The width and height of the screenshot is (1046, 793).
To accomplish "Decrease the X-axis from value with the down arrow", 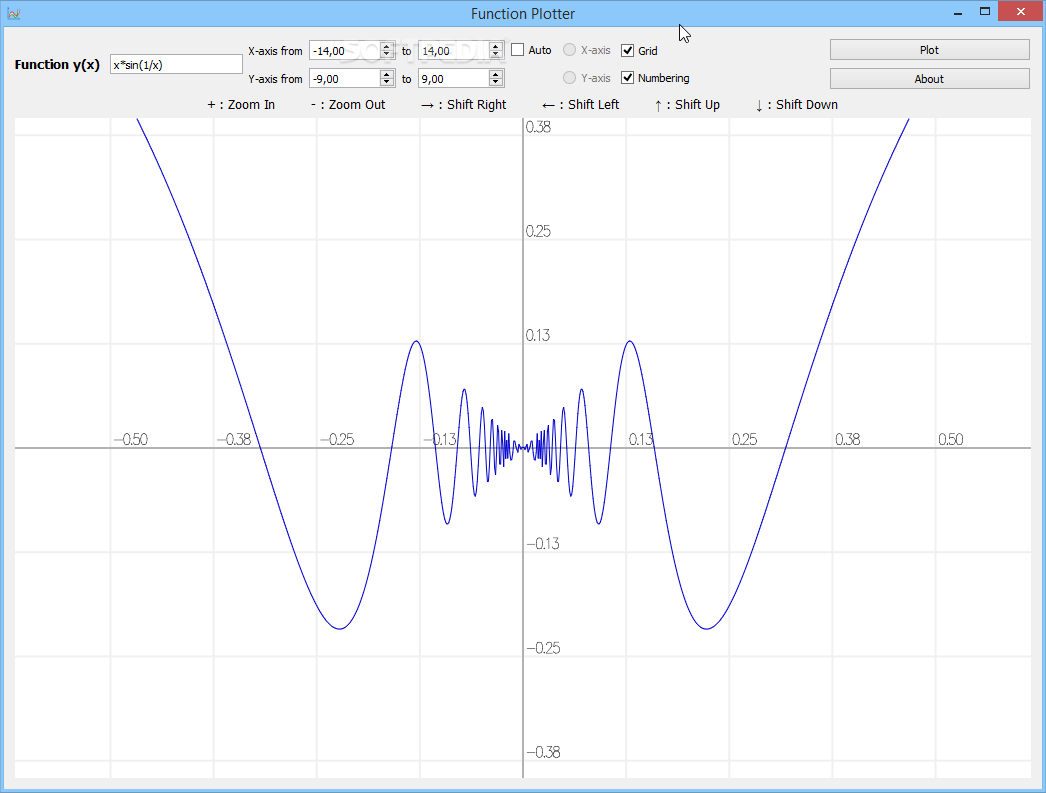I will 387,55.
